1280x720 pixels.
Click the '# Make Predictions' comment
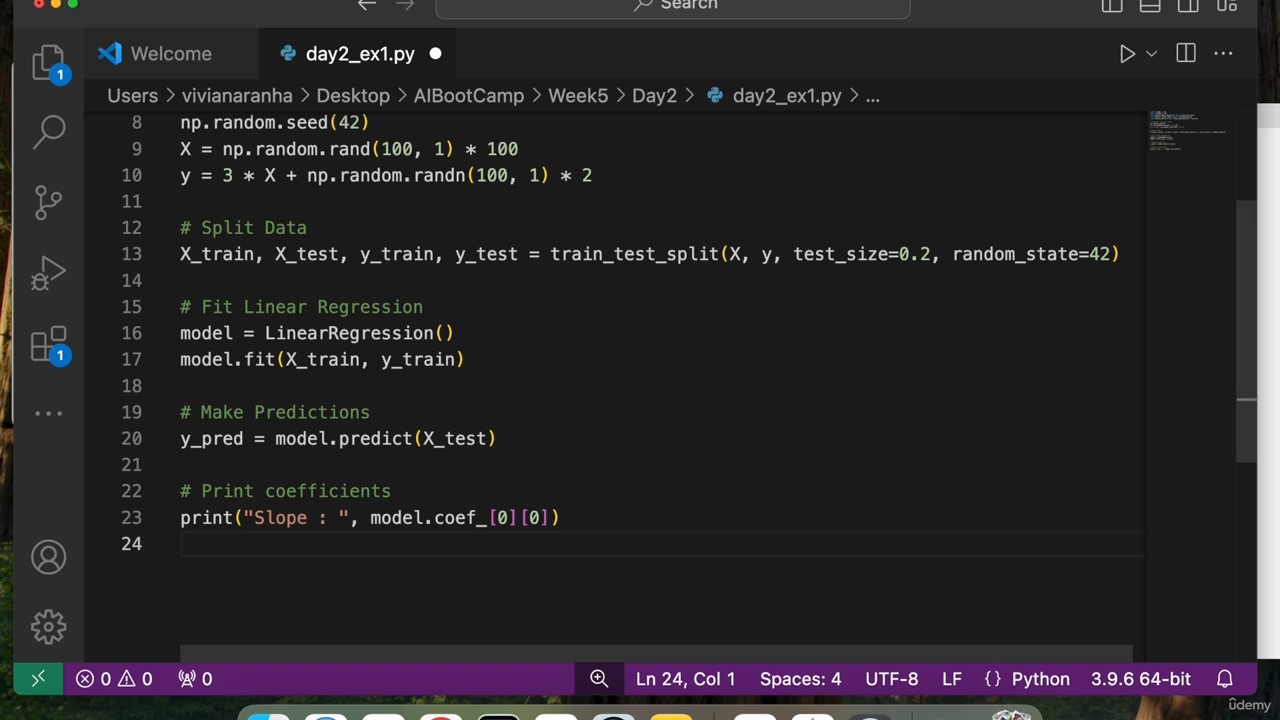tap(274, 412)
